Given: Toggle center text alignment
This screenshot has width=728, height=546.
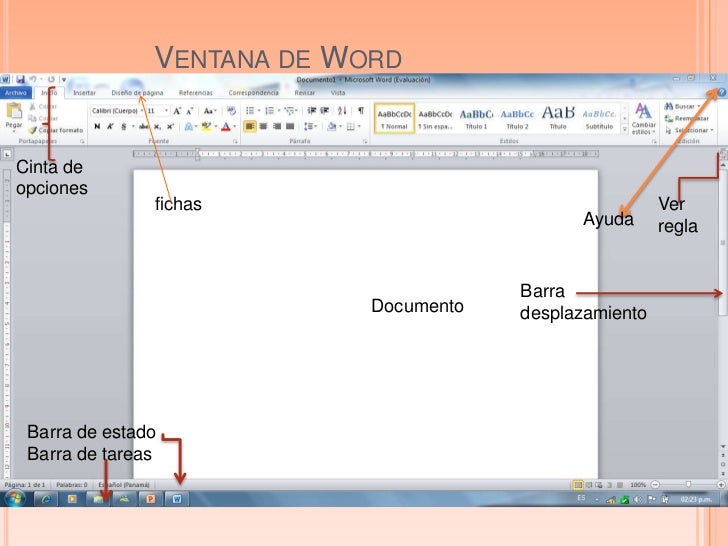Looking at the screenshot, I should [263, 126].
